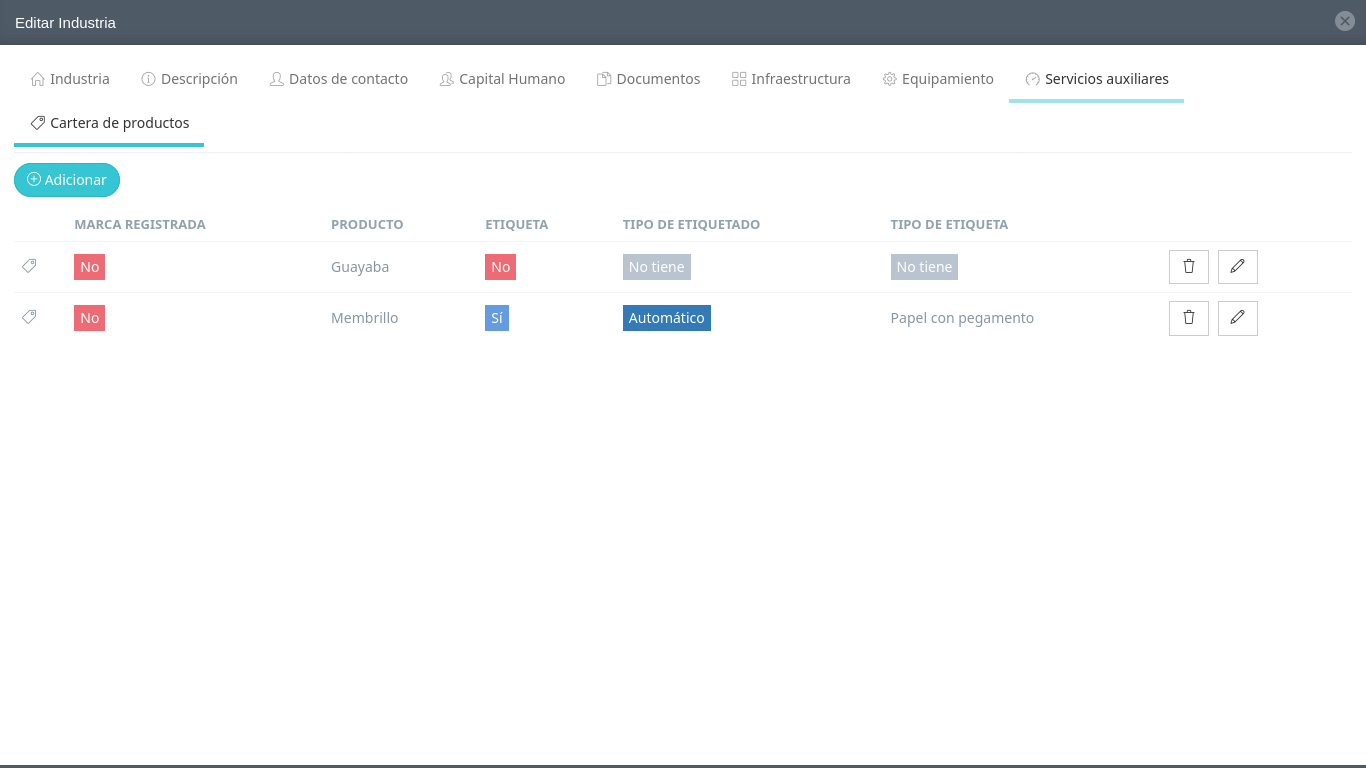Select the Cartera de productos tab
The width and height of the screenshot is (1366, 768).
[109, 123]
